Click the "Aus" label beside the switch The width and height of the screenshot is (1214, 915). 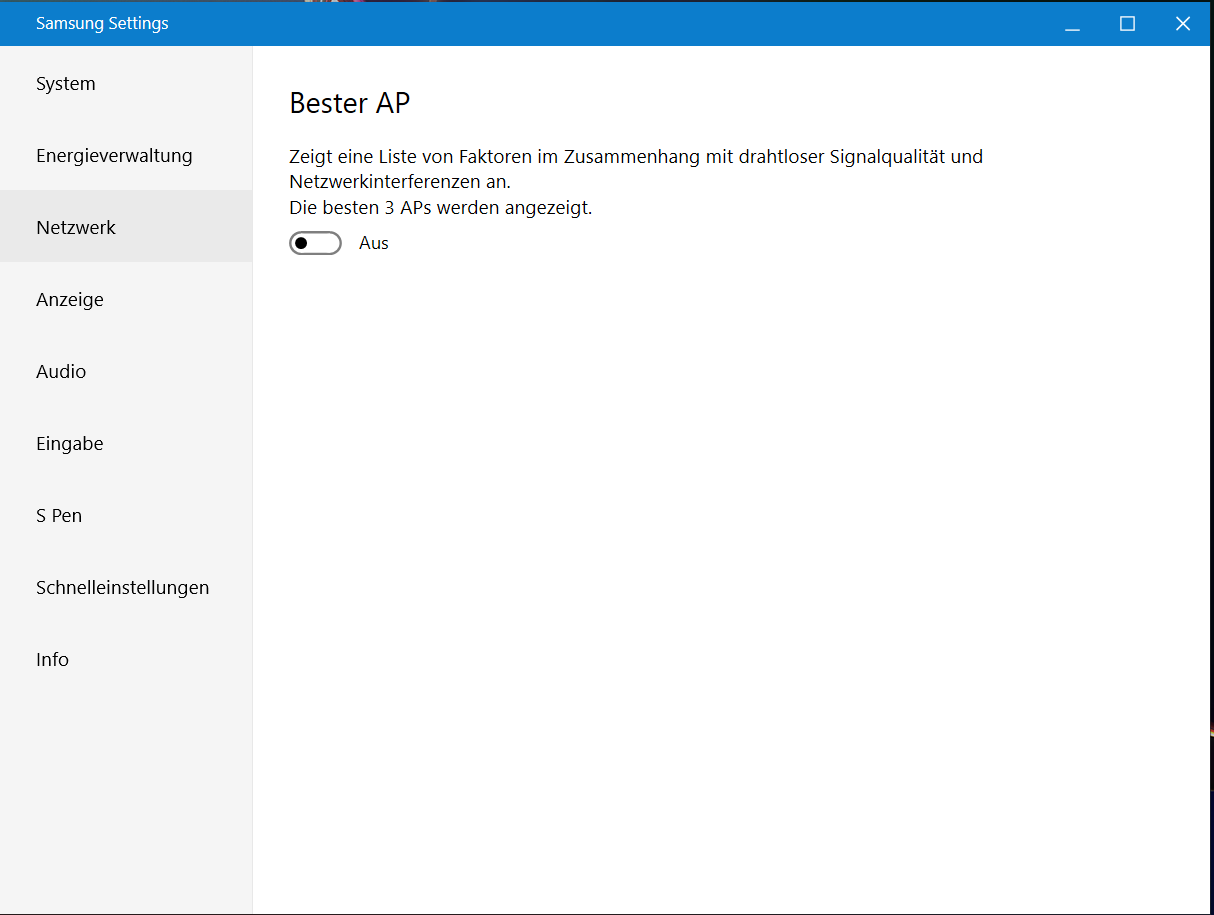click(x=374, y=243)
